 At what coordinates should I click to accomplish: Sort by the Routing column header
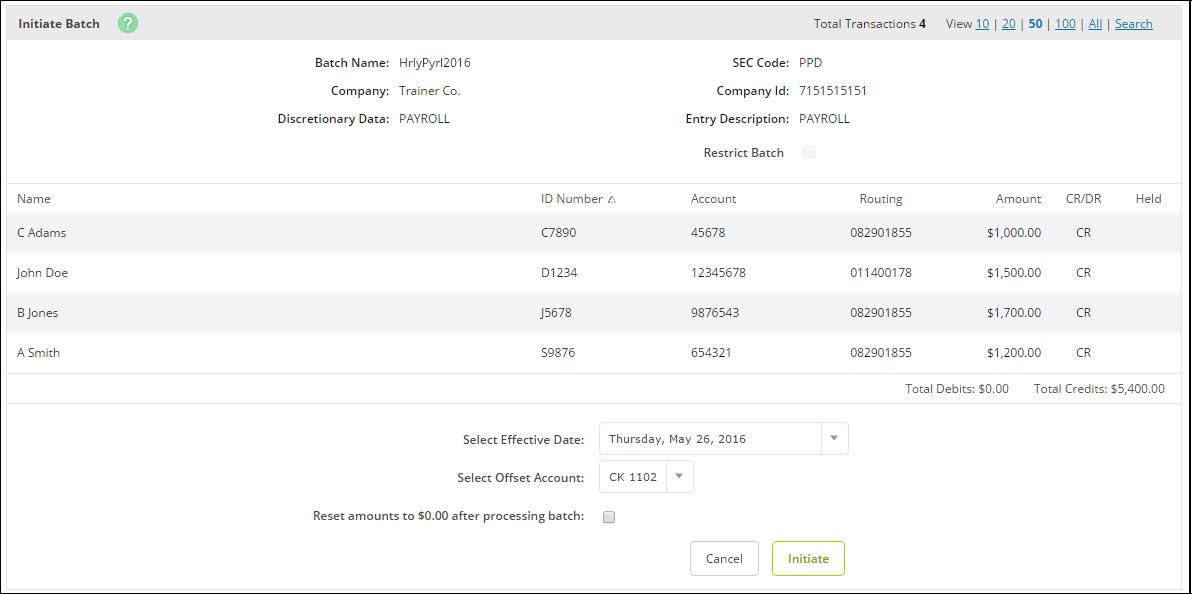tap(881, 199)
